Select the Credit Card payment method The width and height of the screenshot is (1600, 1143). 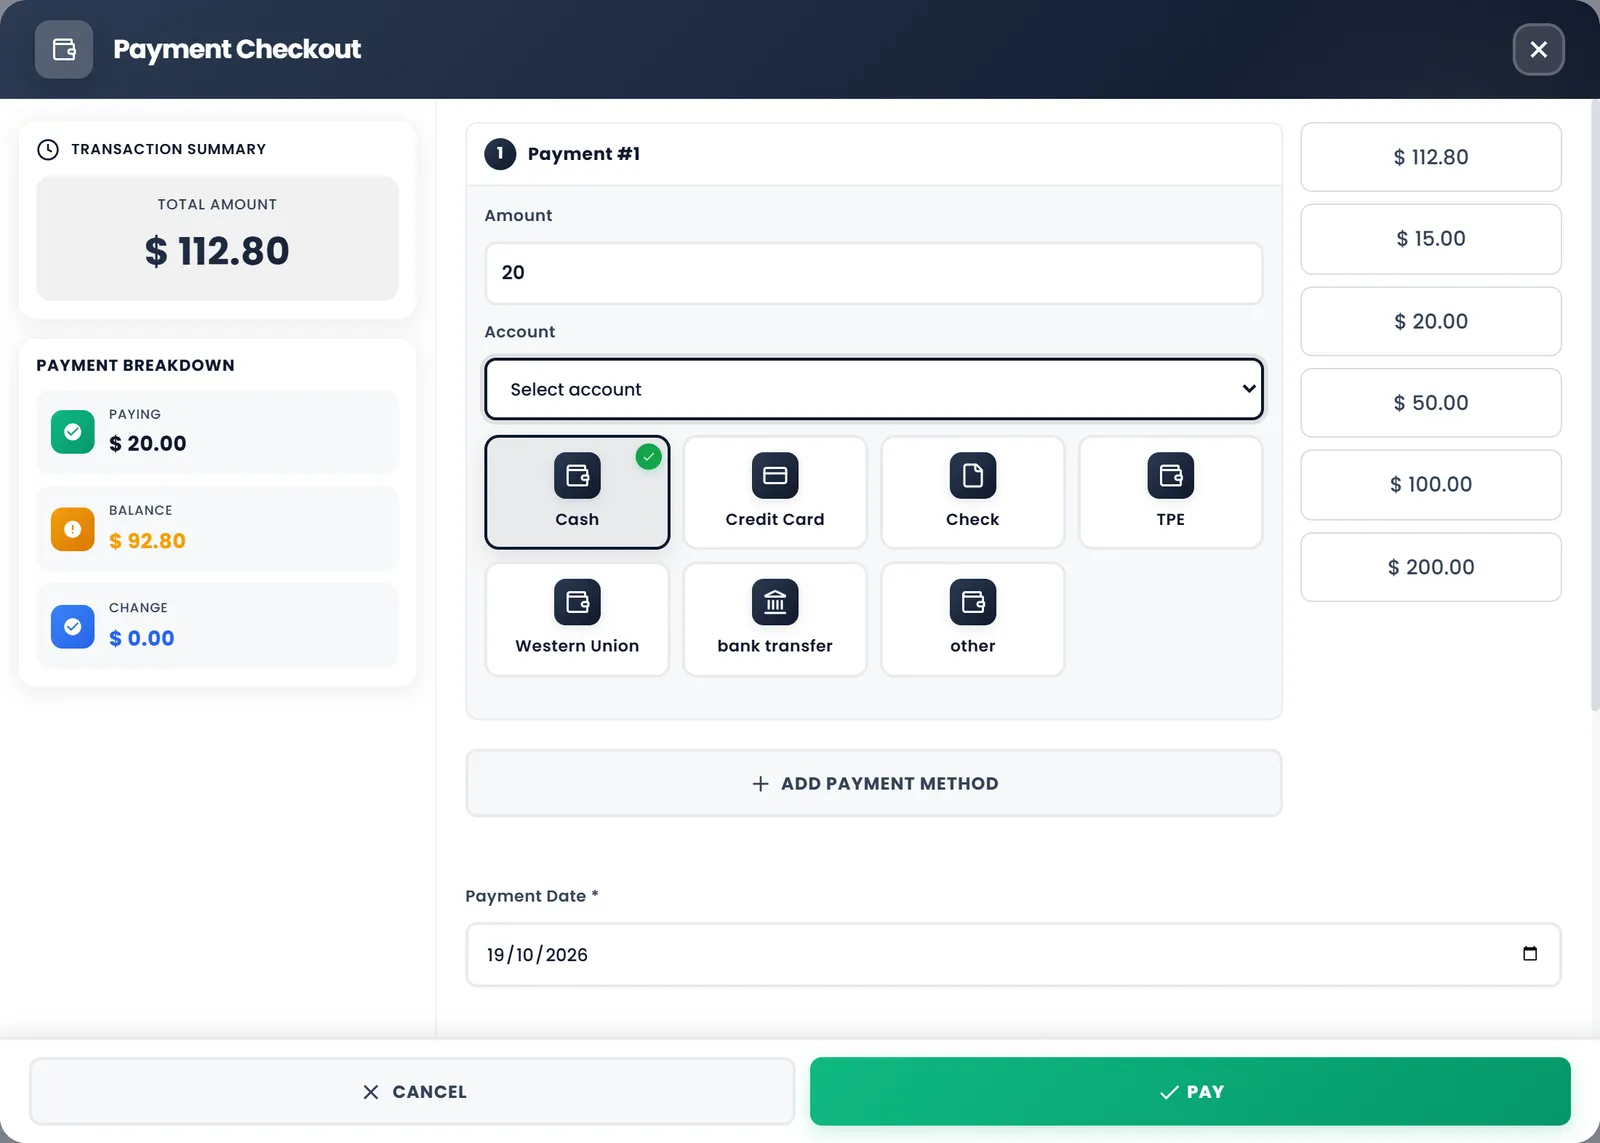pos(775,492)
